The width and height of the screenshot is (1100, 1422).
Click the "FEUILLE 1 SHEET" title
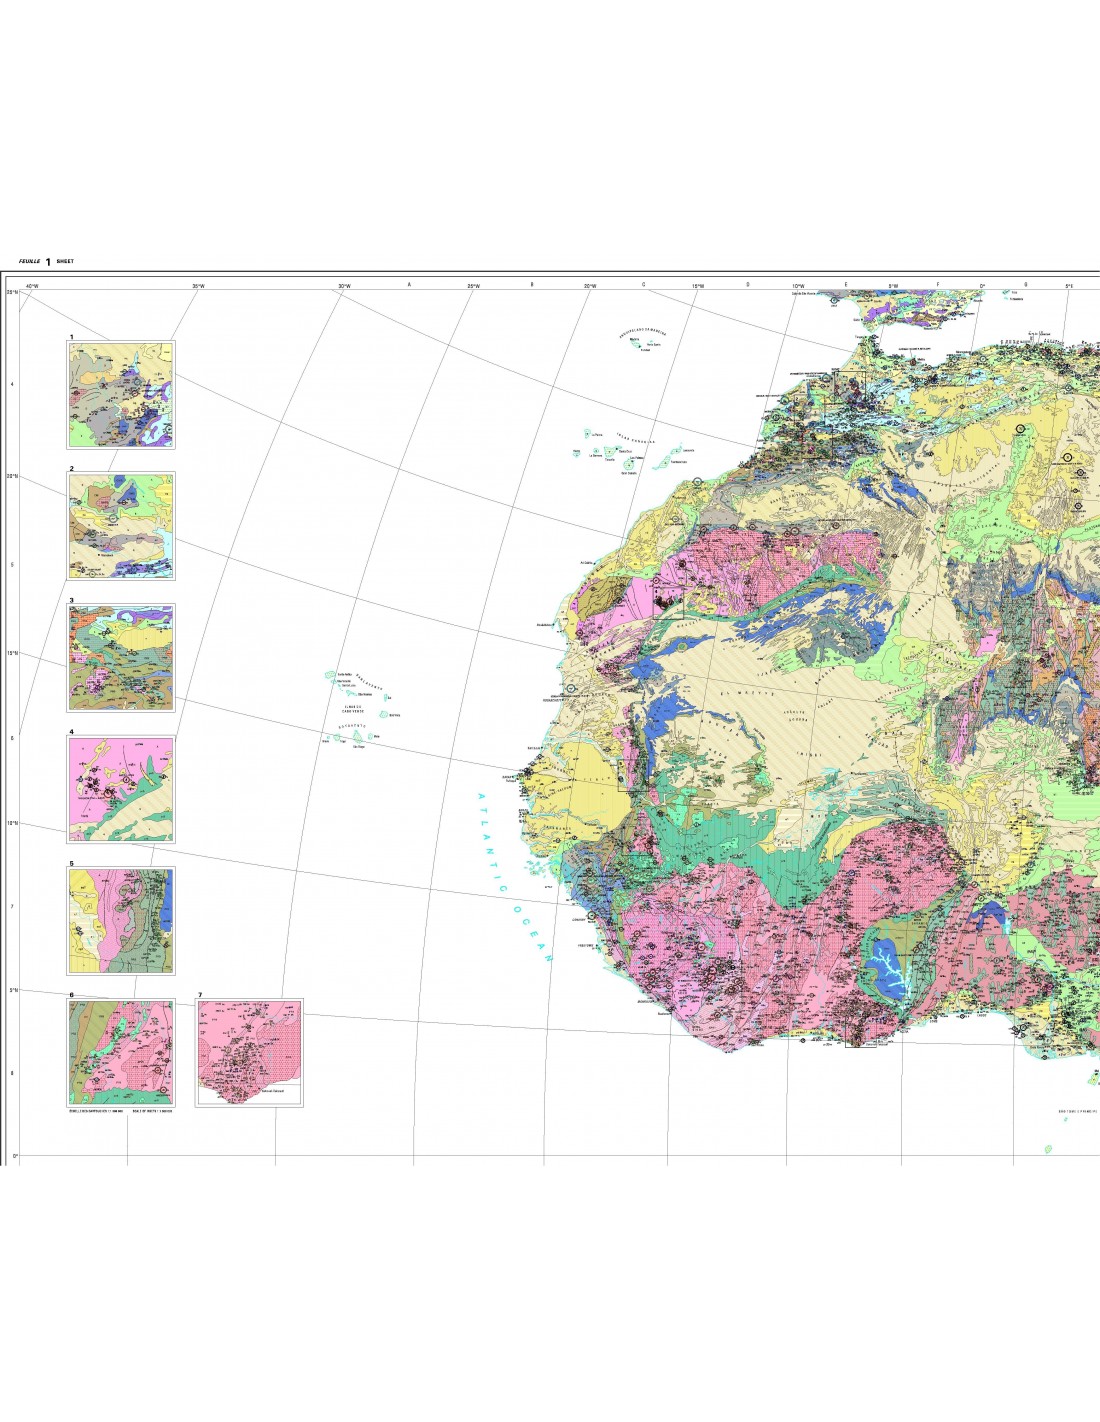[x=46, y=262]
